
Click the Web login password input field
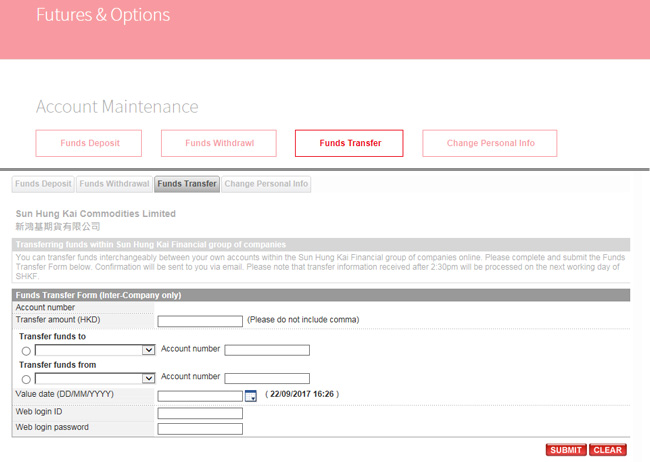tap(200, 429)
